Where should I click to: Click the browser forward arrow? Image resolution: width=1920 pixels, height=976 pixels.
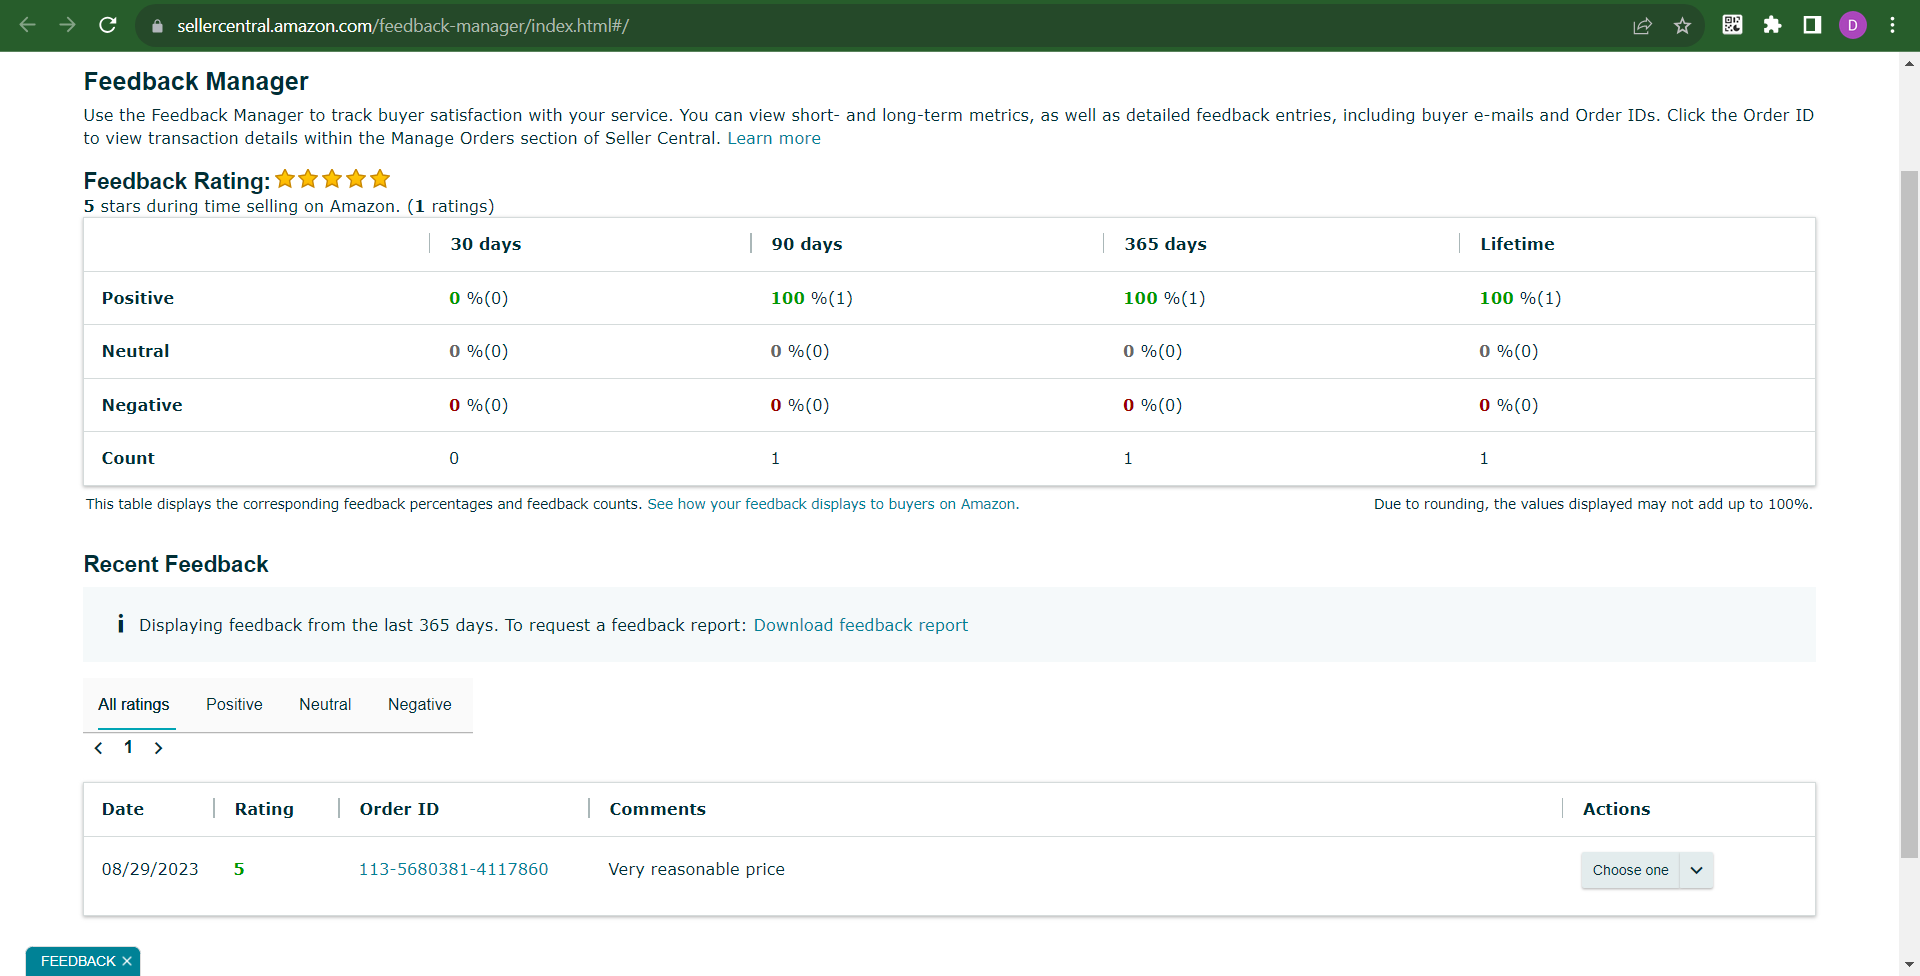coord(67,25)
